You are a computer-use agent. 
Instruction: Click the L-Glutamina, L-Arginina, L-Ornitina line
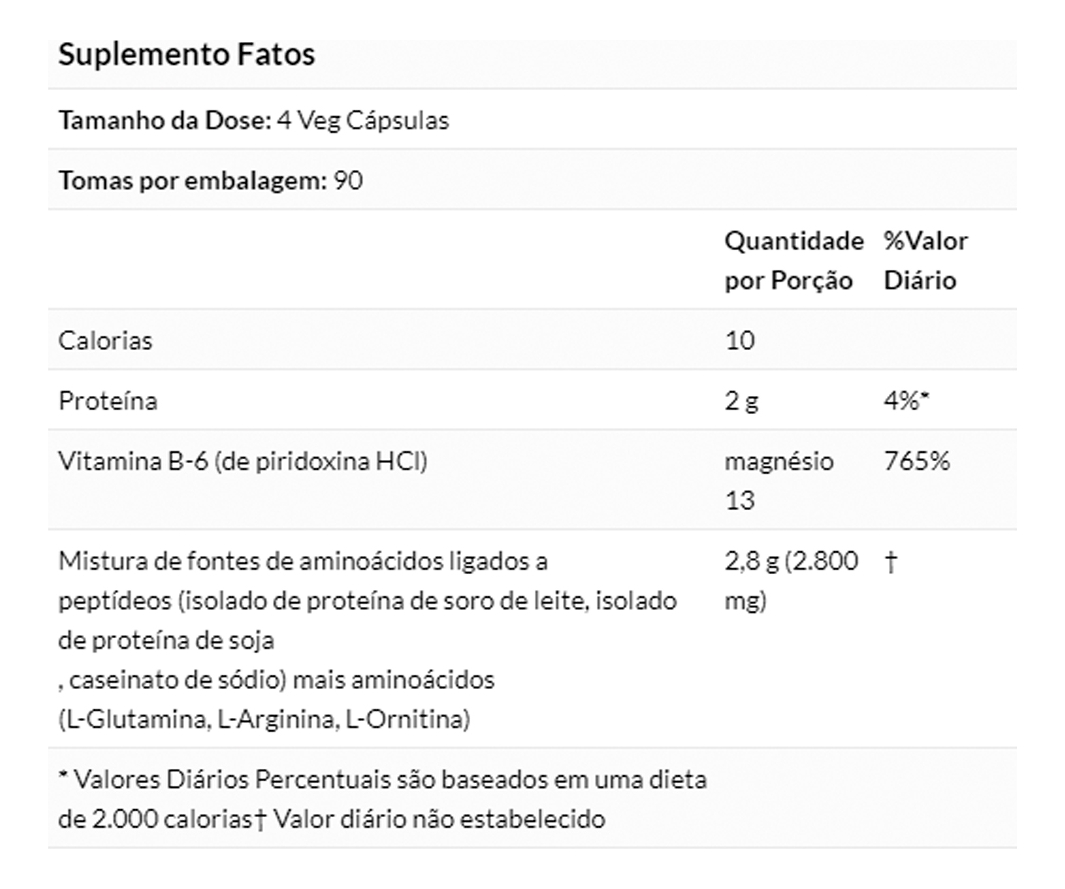click(264, 720)
